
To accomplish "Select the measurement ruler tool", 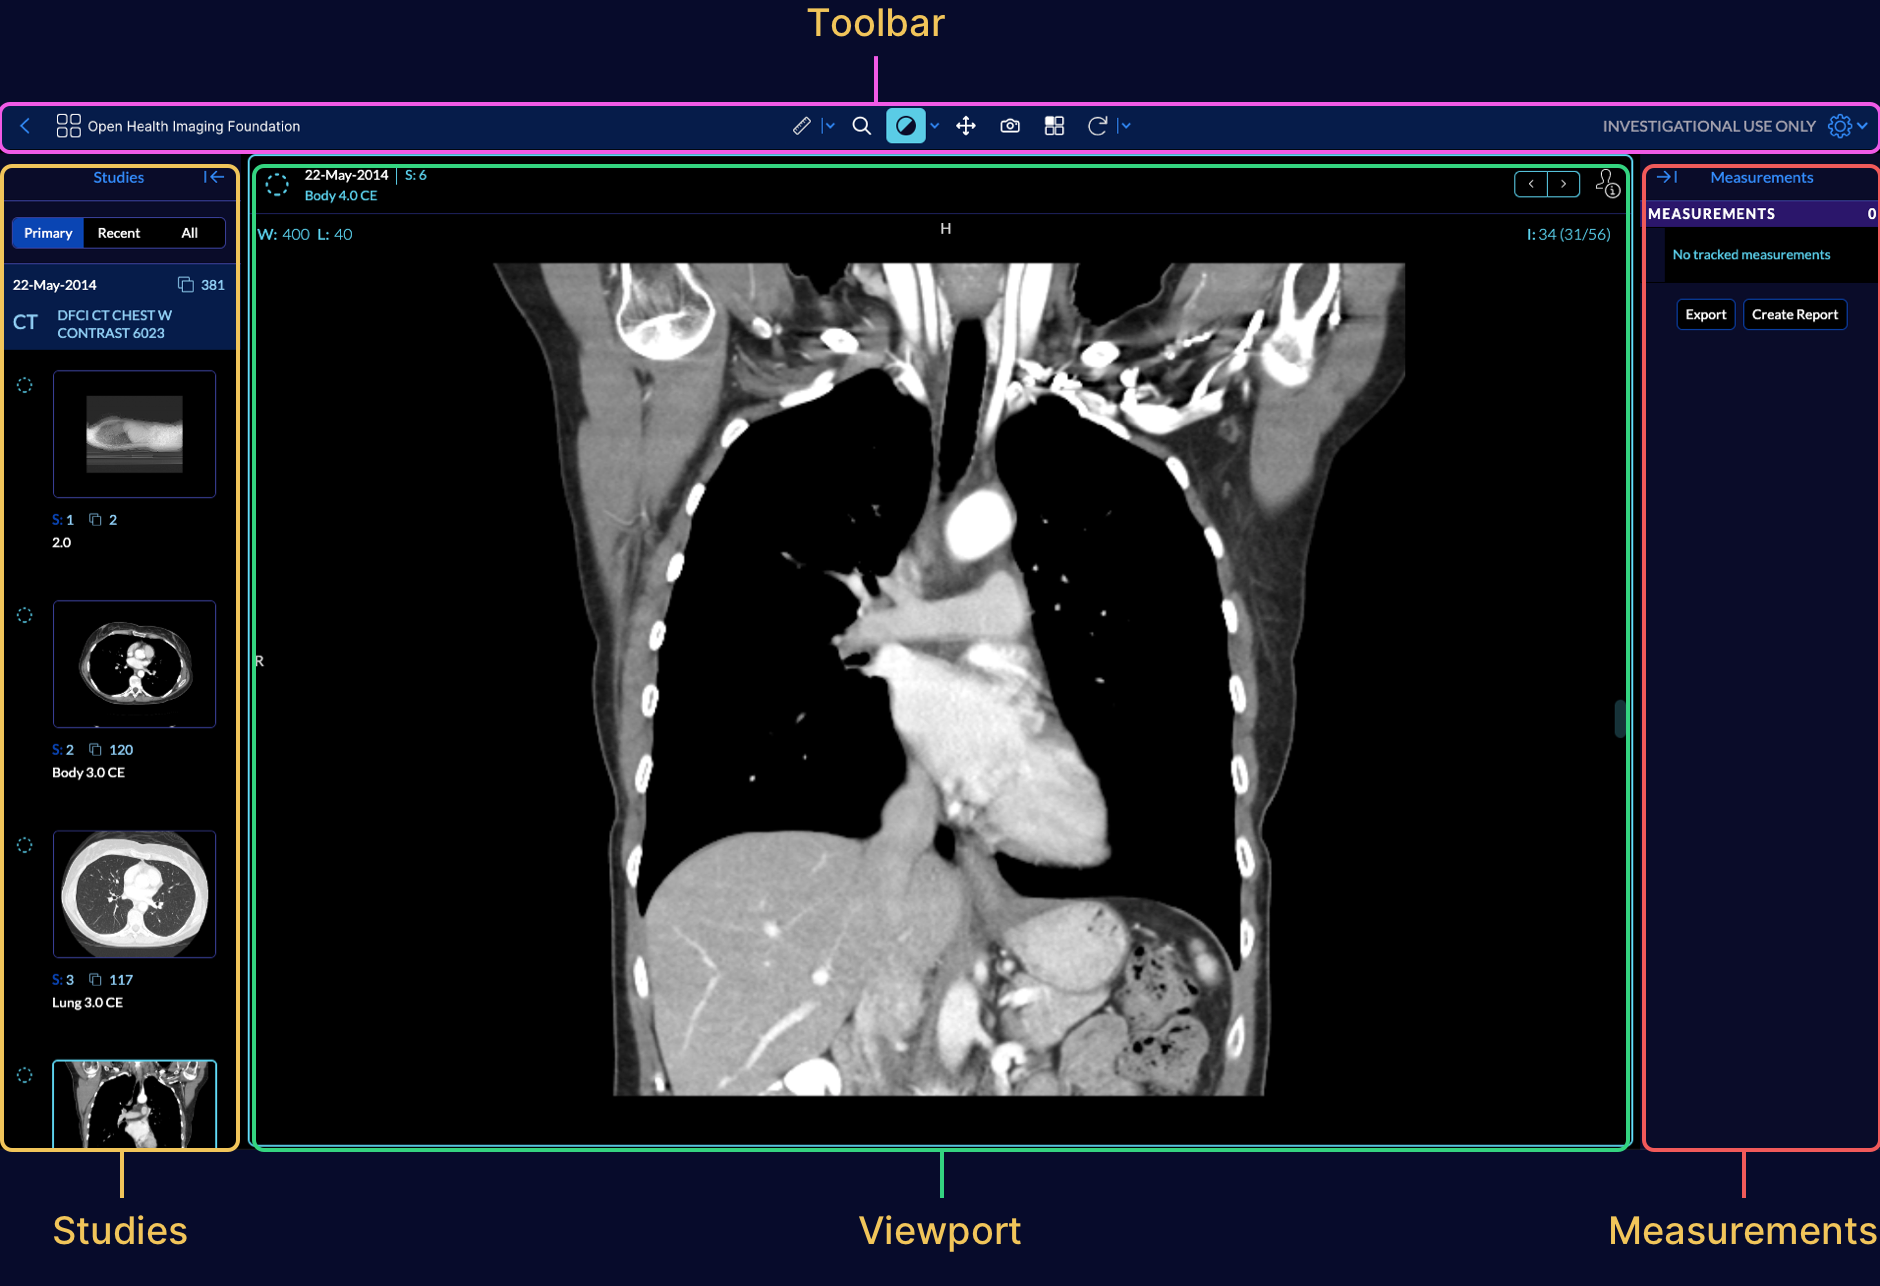I will [x=800, y=125].
